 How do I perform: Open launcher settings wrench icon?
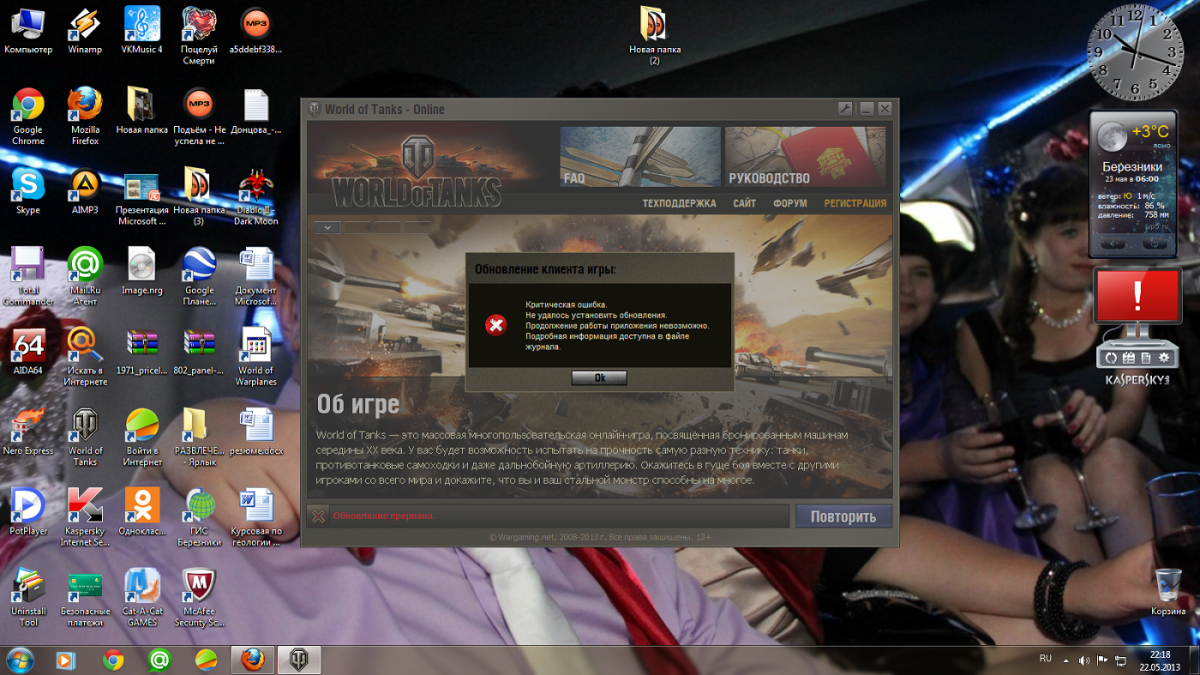coord(844,109)
